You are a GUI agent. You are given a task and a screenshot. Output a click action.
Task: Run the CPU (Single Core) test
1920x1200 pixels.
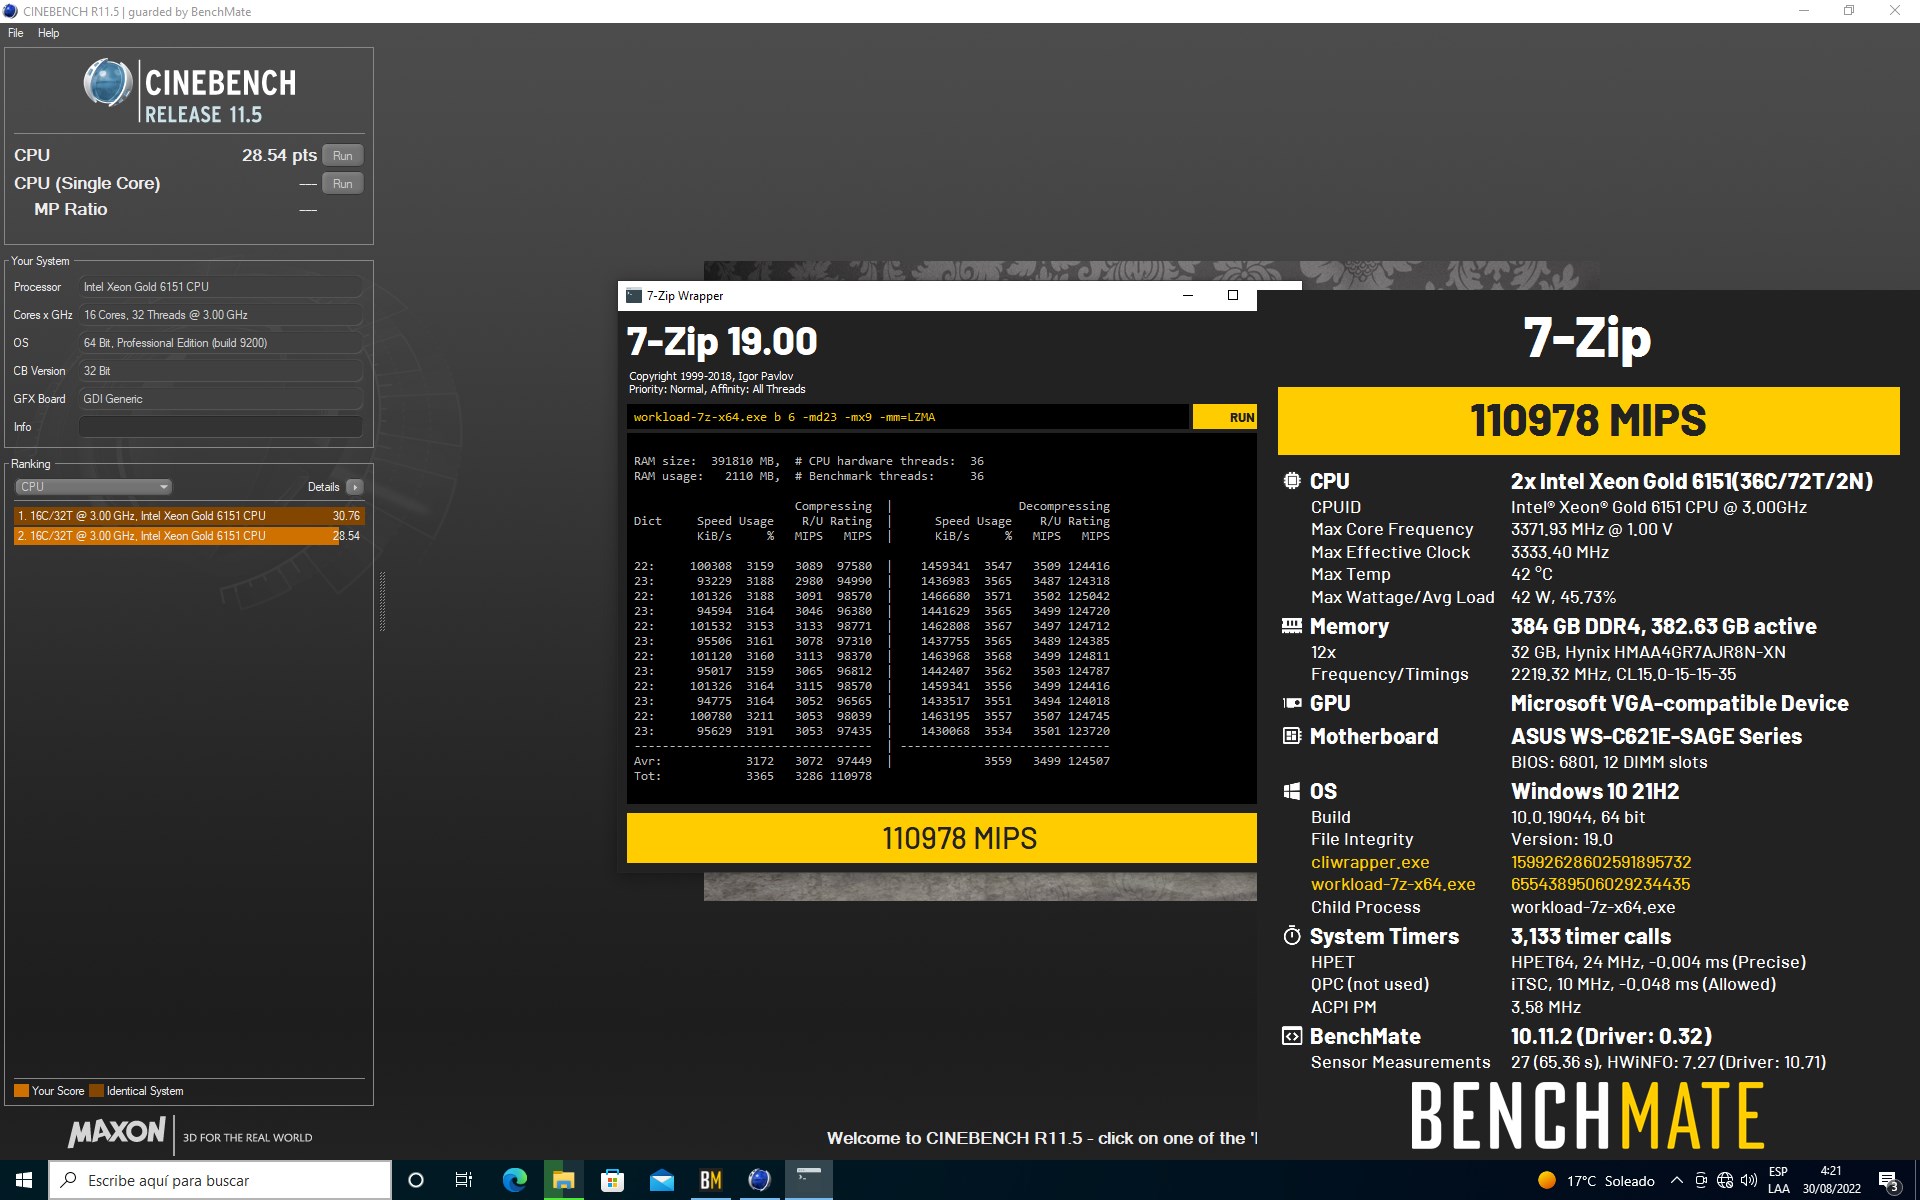pos(343,183)
